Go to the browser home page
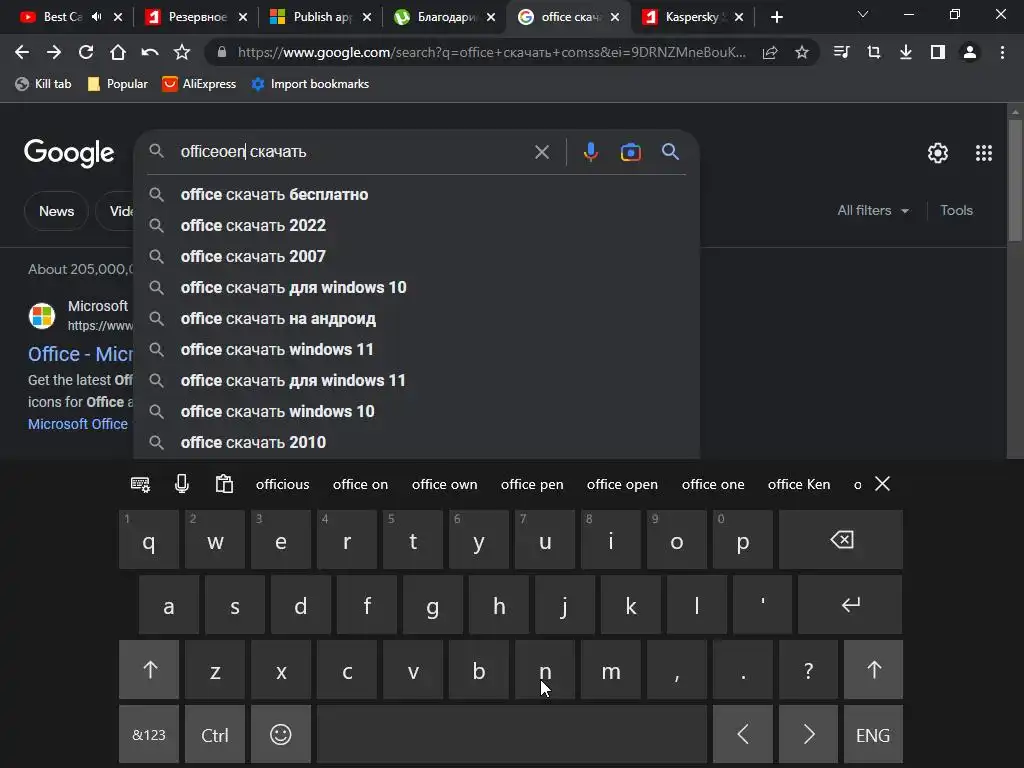Viewport: 1024px width, 768px height. point(118,52)
